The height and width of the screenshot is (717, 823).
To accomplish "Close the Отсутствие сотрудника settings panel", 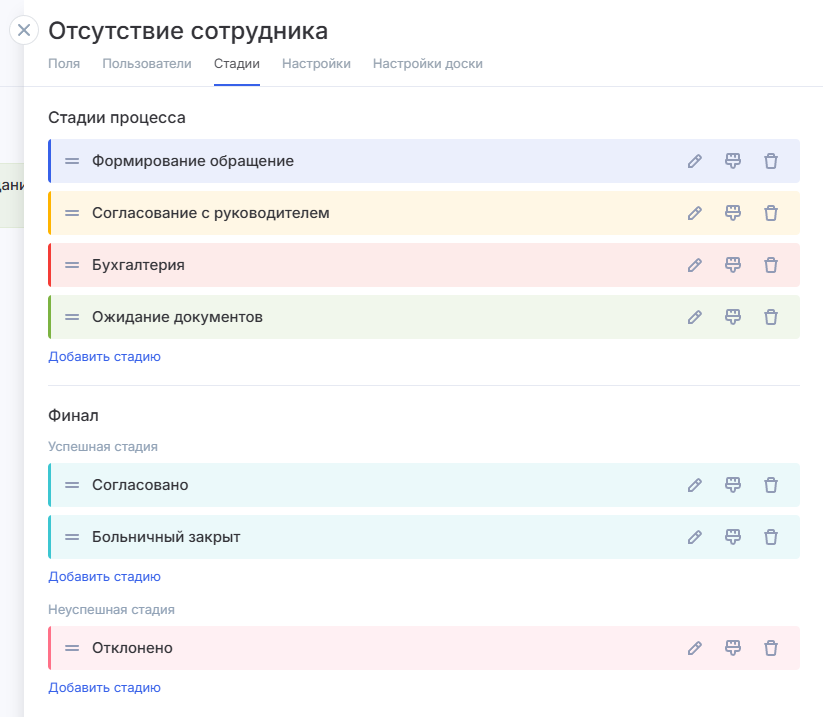I will 24,30.
